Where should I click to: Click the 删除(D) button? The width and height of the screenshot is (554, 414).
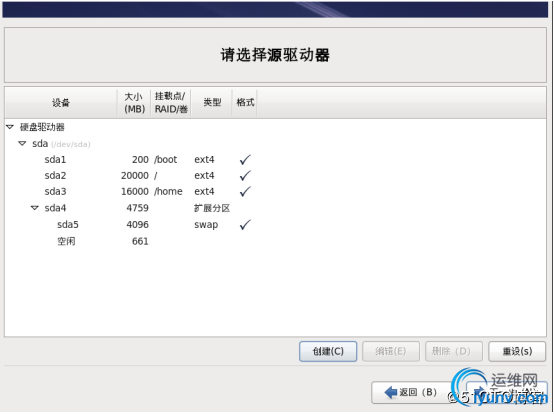pyautogui.click(x=454, y=351)
